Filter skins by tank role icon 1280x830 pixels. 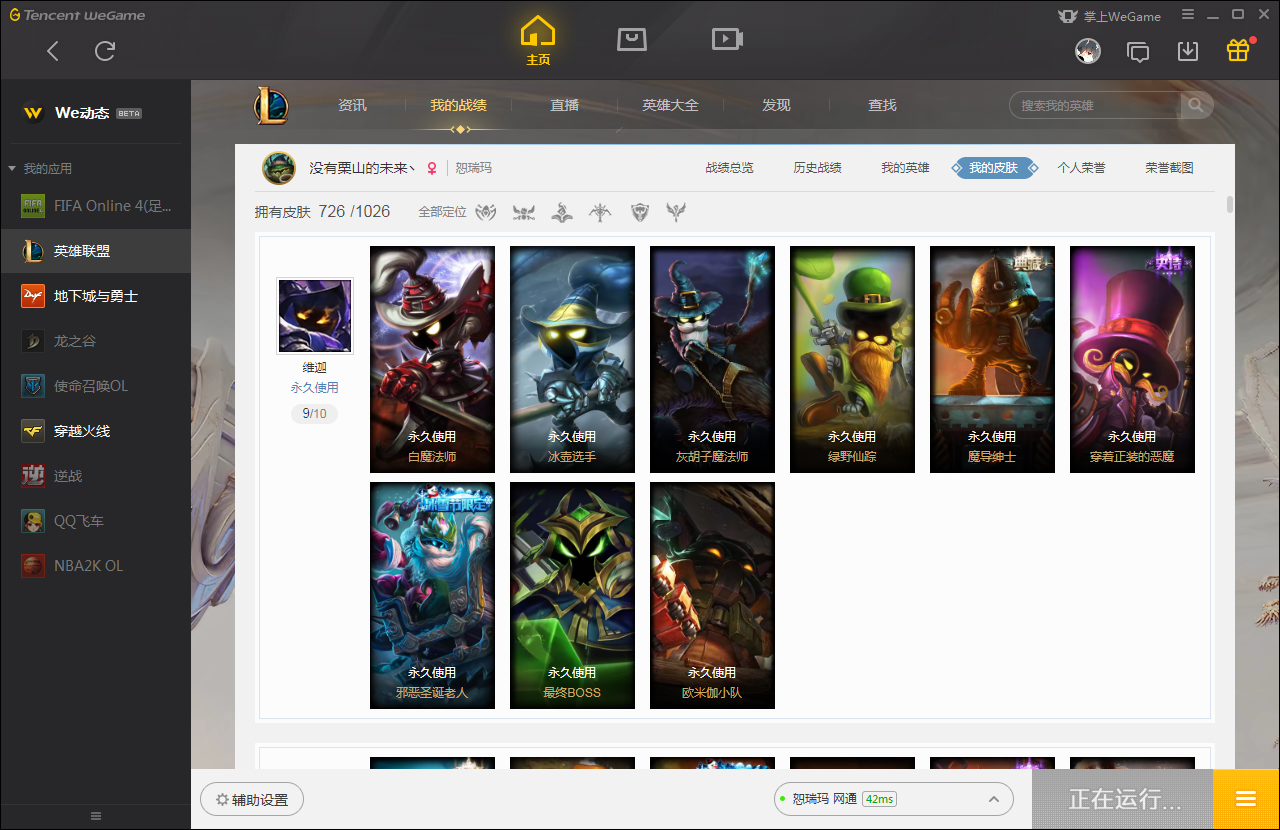click(640, 212)
